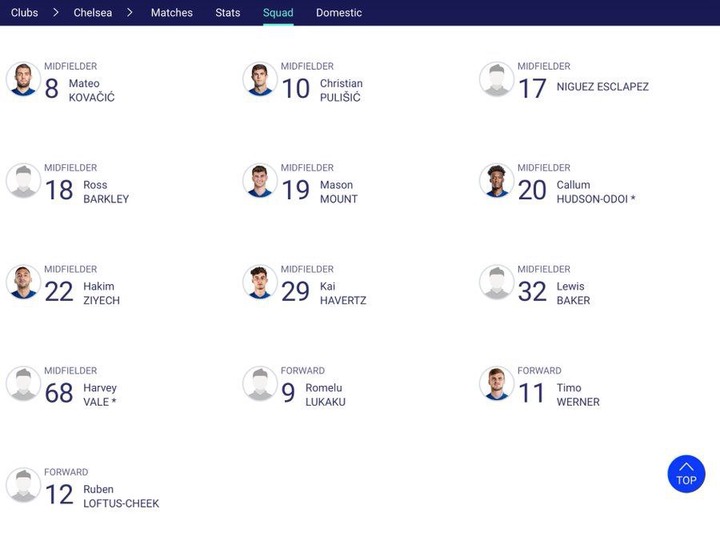The image size is (720, 553).
Task: Click Romelu Lukaku's placeholder avatar
Action: click(x=260, y=384)
